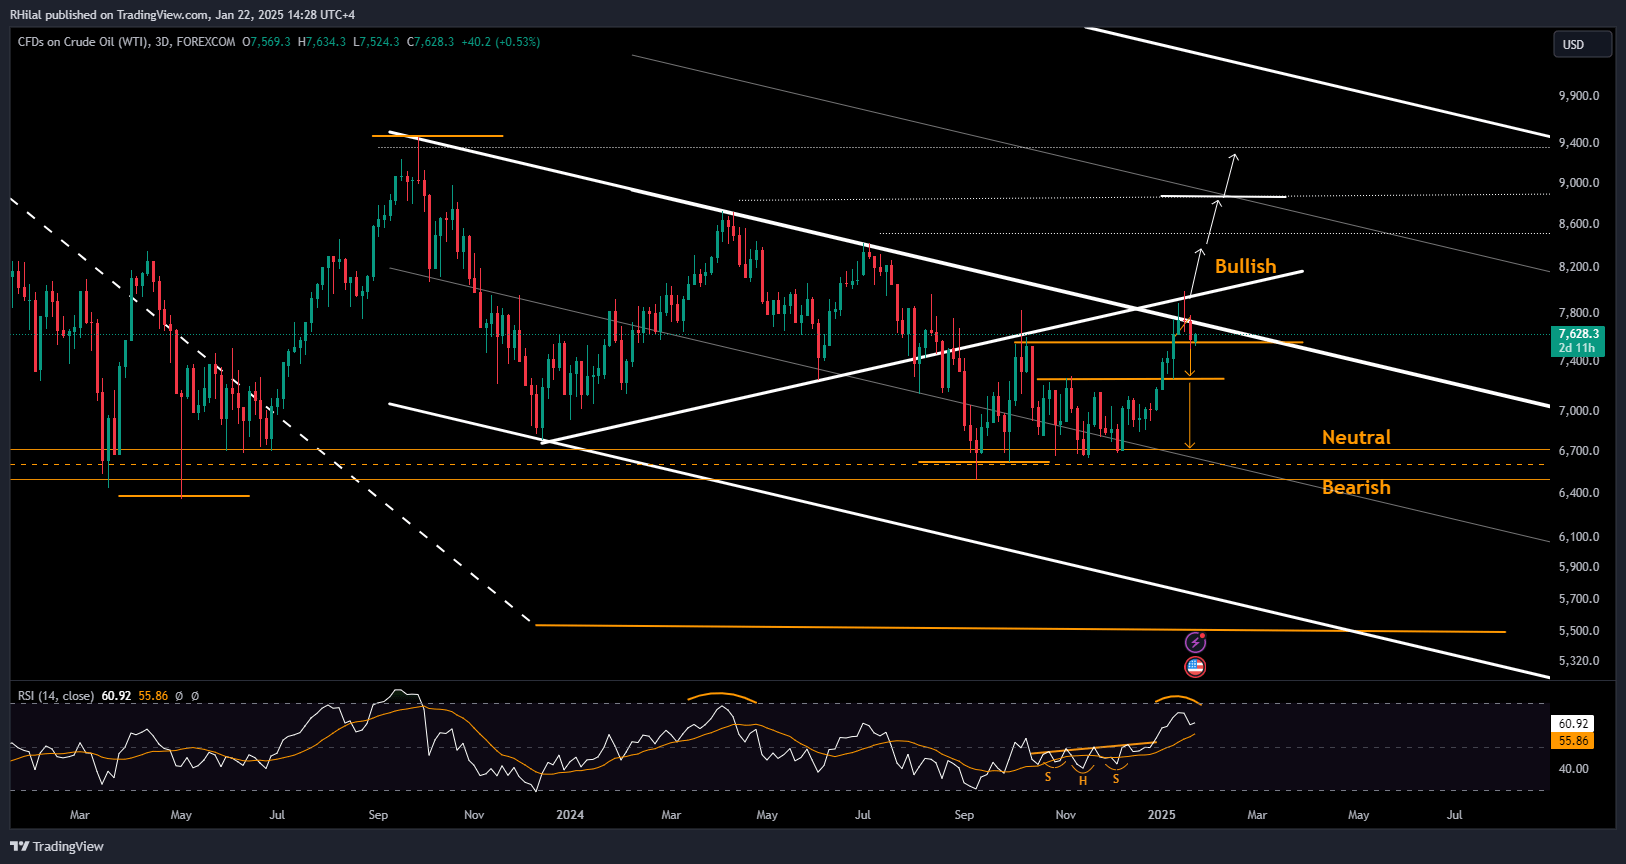Click 8,200.0 on the price scale
1626x864 pixels.
1579,267
